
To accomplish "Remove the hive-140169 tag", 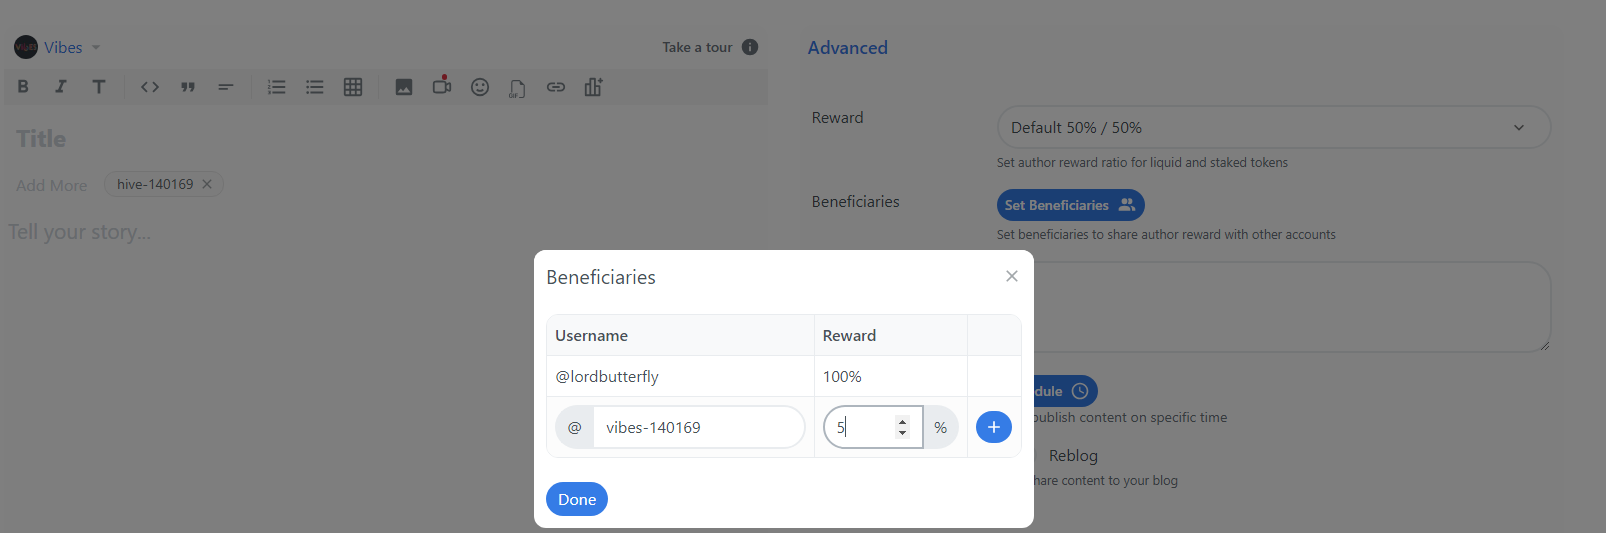I will tap(207, 184).
